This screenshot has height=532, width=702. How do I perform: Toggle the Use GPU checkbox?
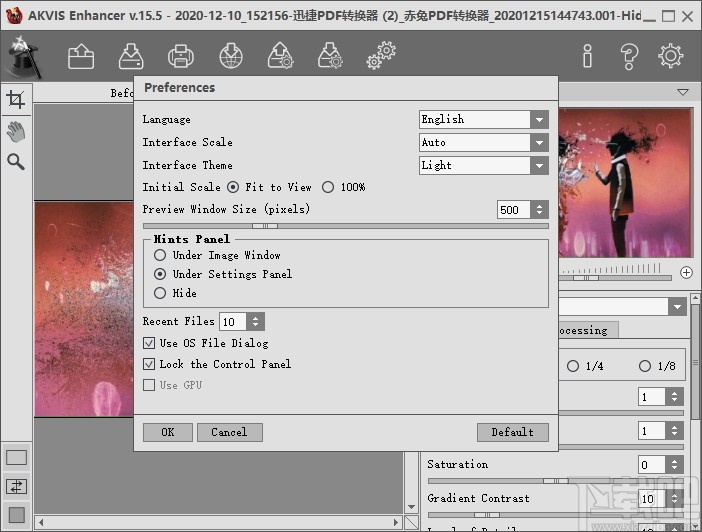(149, 385)
